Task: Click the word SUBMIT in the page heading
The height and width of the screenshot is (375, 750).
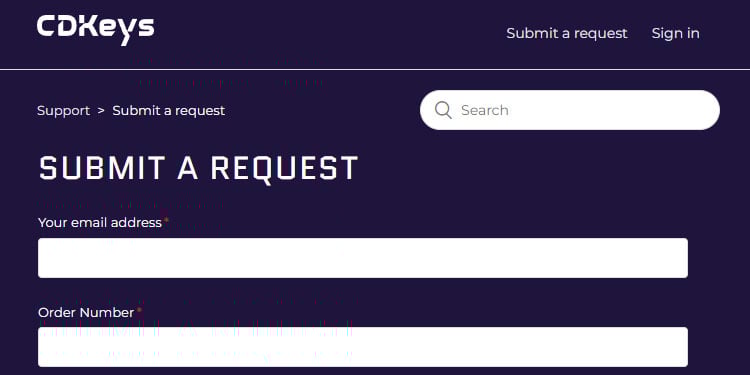Action: (102, 168)
